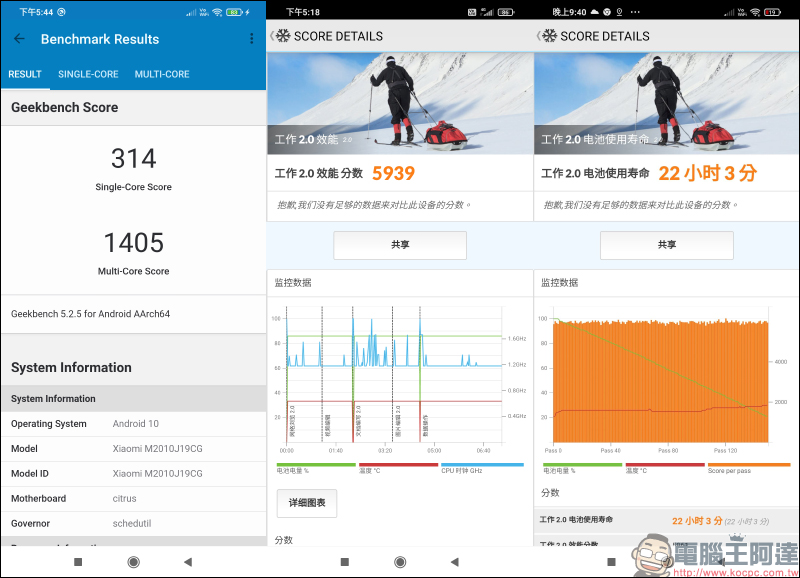Screen dimensions: 800x578
Task: Select the Model row Xiaomi M2010J19CG
Action: (x=134, y=449)
